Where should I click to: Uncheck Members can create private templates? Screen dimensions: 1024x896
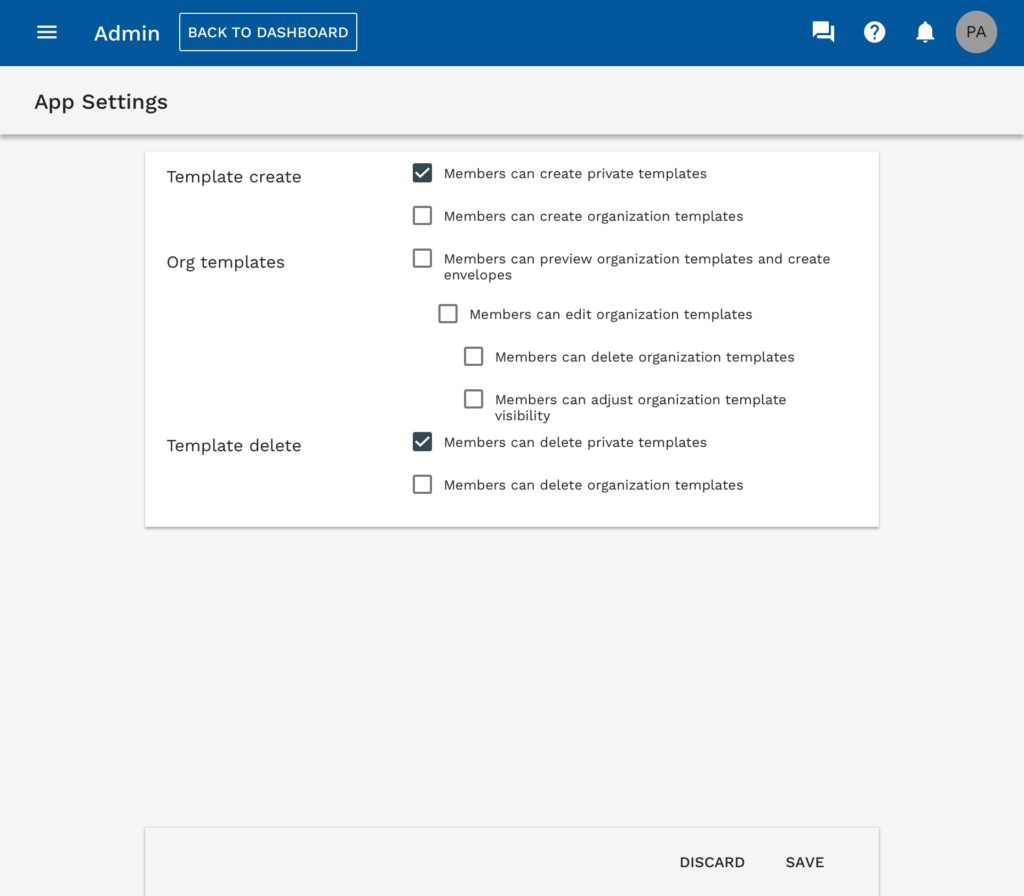pyautogui.click(x=423, y=173)
